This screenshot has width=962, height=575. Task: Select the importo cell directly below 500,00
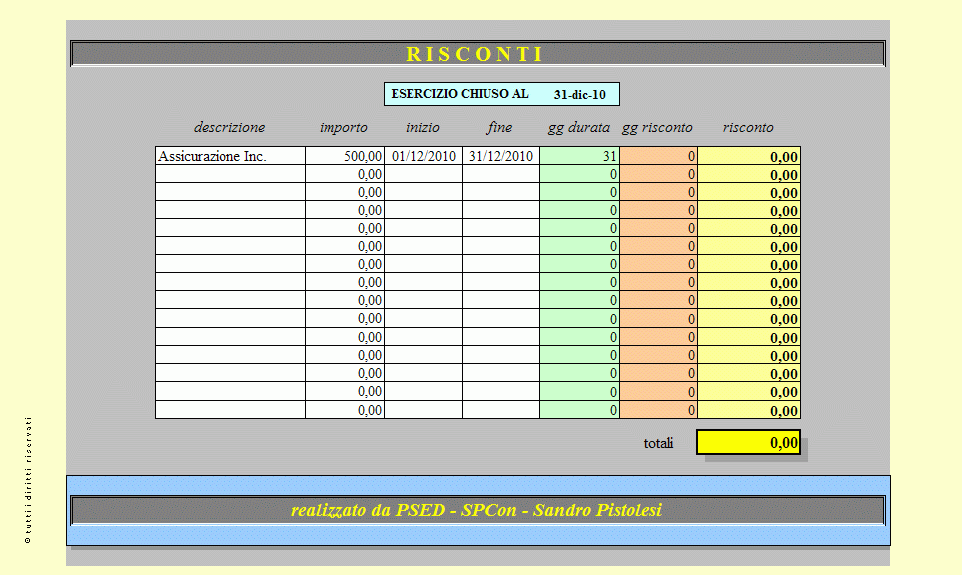(345, 174)
